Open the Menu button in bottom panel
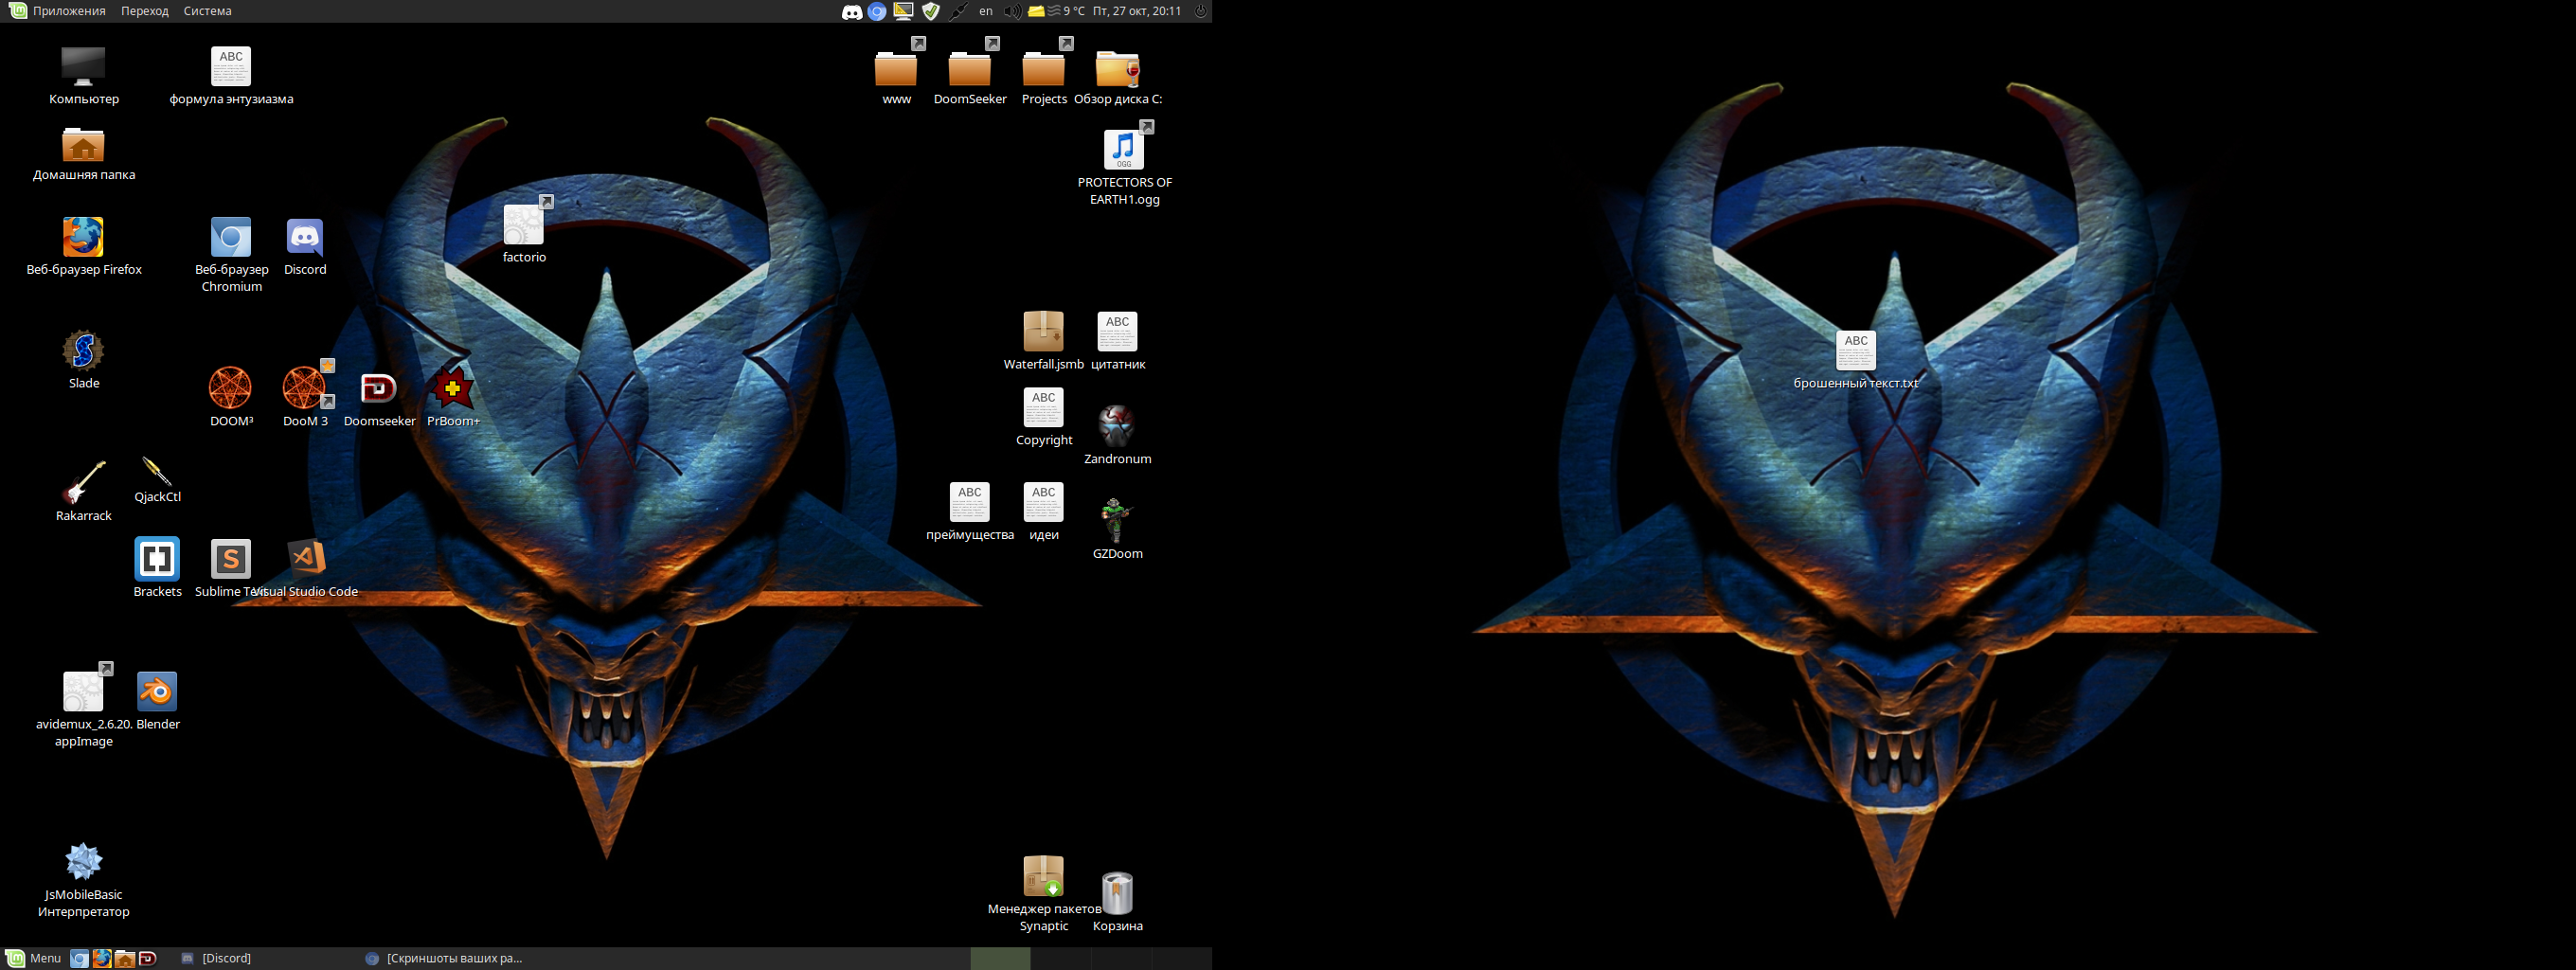Image resolution: width=2576 pixels, height=970 pixels. [34, 958]
